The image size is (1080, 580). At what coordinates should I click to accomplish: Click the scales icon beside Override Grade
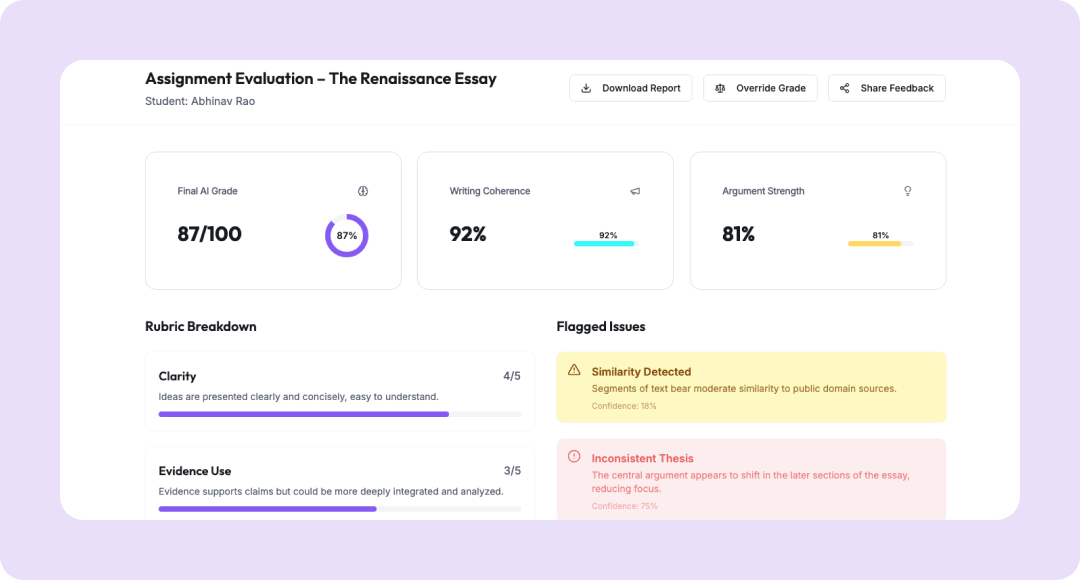coord(720,88)
